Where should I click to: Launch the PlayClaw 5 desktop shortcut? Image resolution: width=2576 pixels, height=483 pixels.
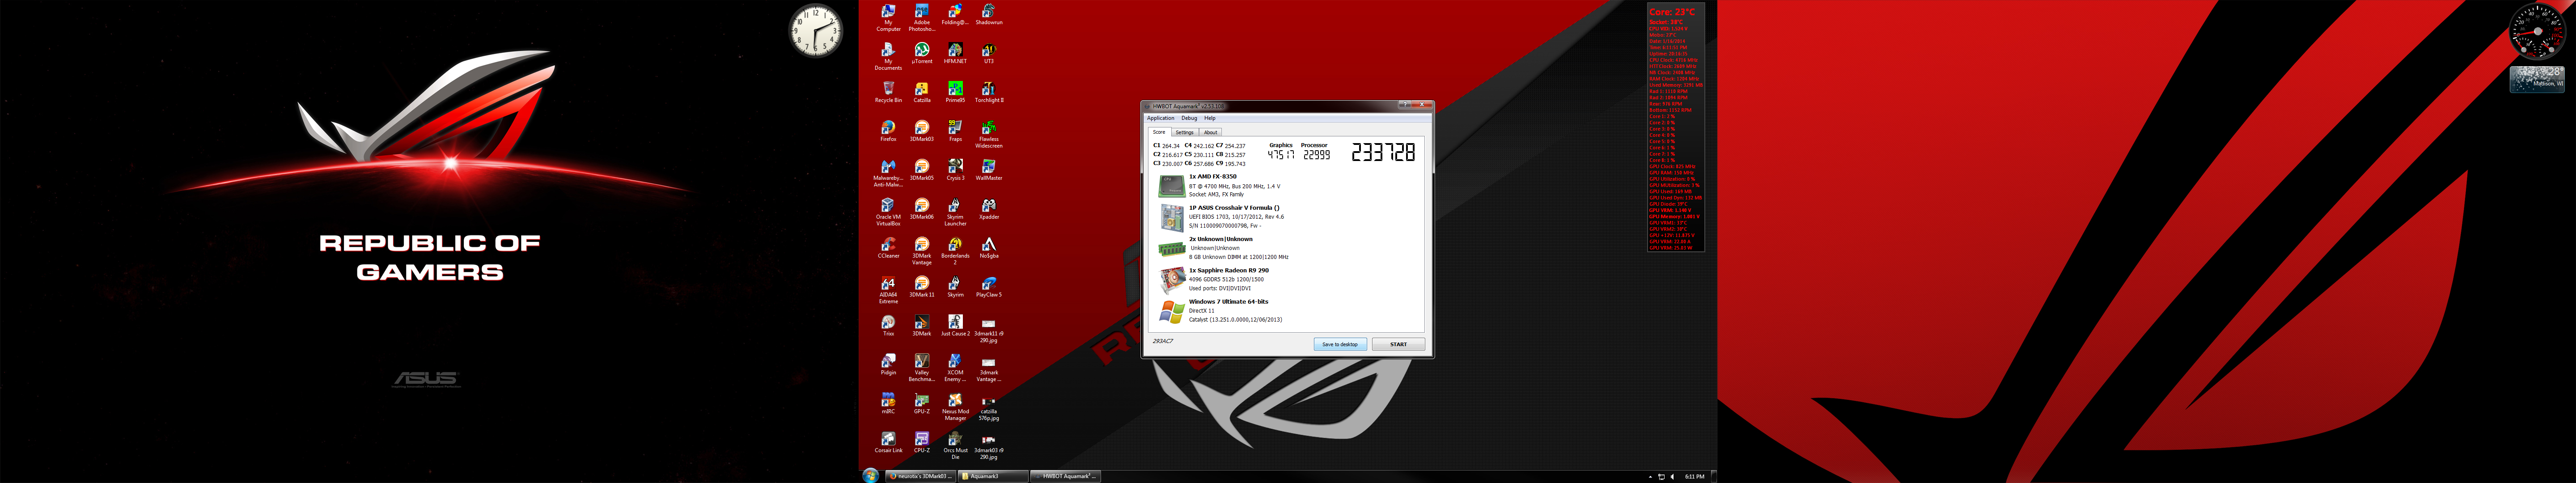click(x=988, y=288)
